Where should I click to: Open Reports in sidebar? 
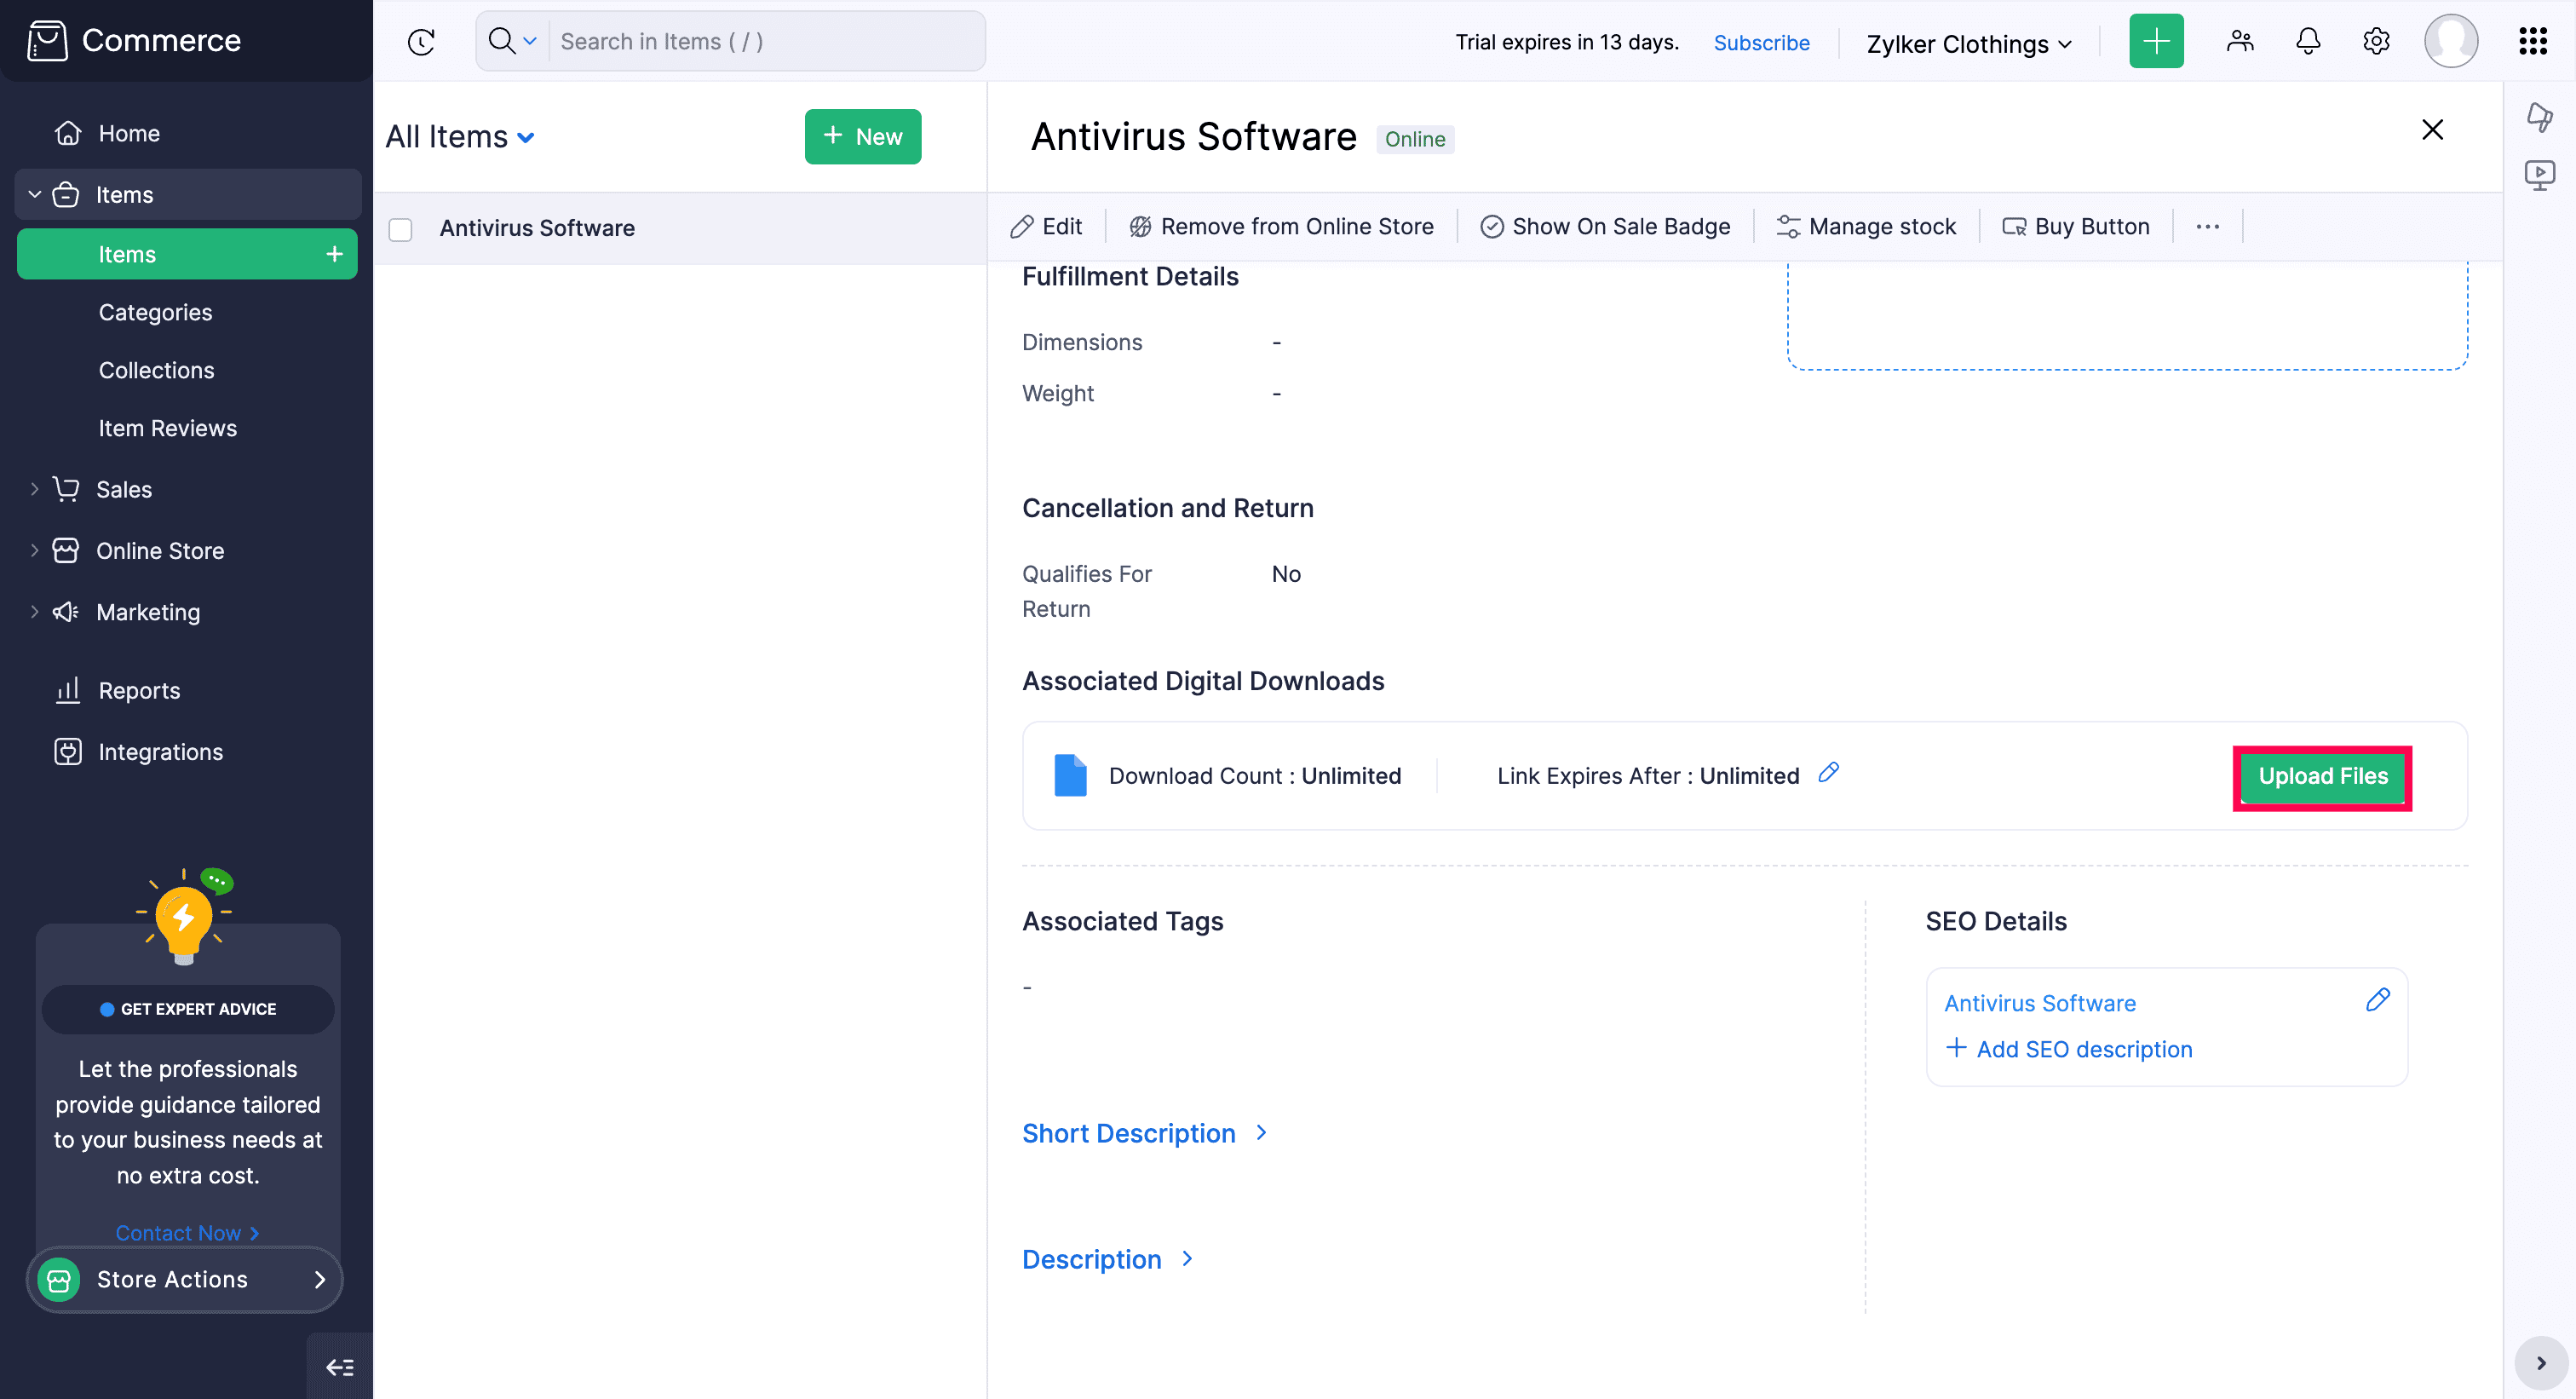coord(139,690)
